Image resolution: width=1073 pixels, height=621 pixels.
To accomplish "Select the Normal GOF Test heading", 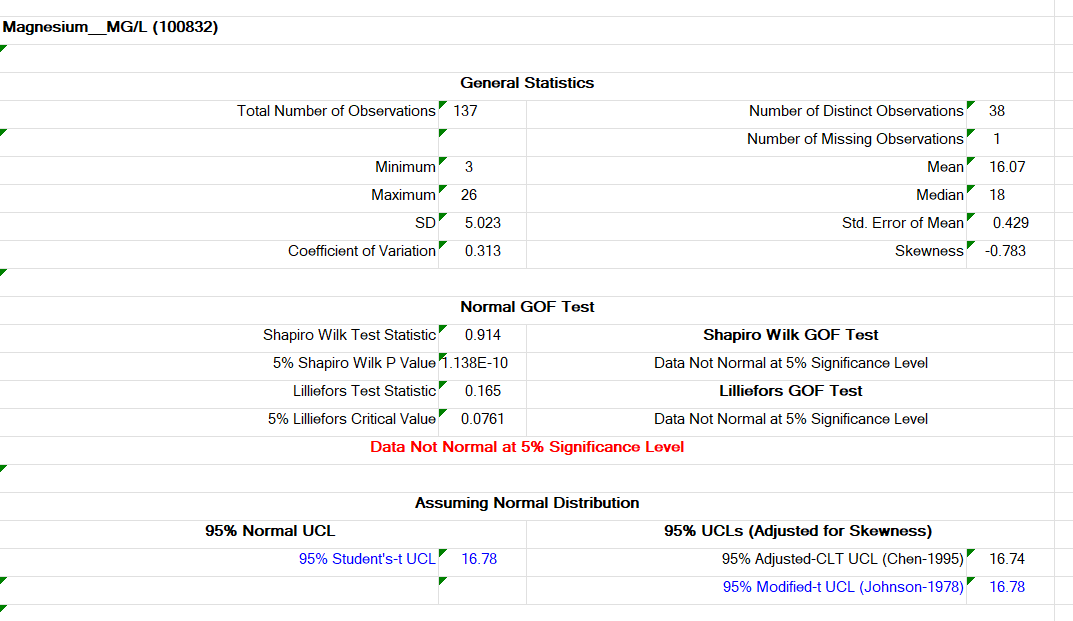I will pyautogui.click(x=527, y=307).
